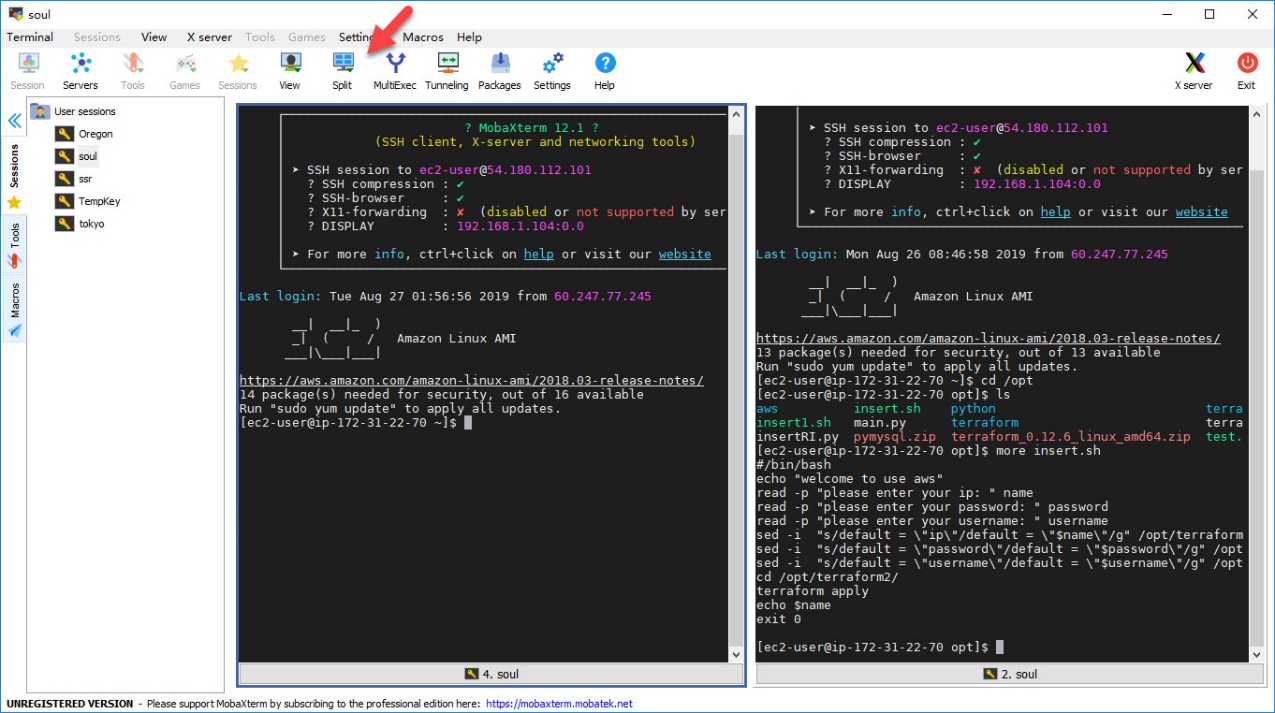Open the Macros menu
The image size is (1275, 713).
click(423, 37)
